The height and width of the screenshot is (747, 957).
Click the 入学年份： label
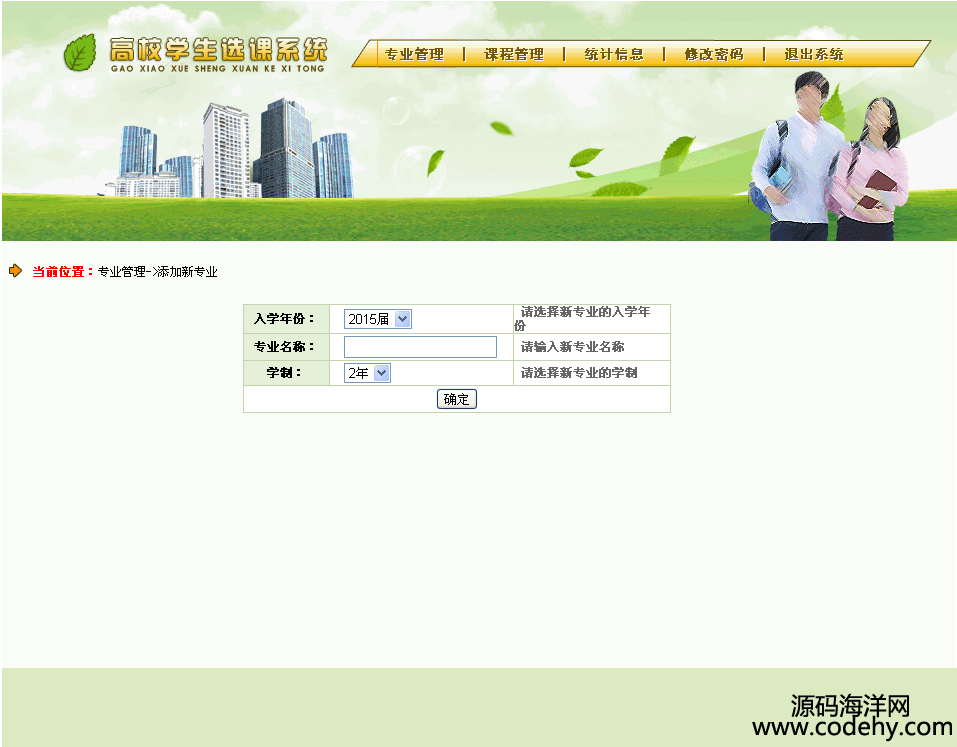[x=284, y=319]
